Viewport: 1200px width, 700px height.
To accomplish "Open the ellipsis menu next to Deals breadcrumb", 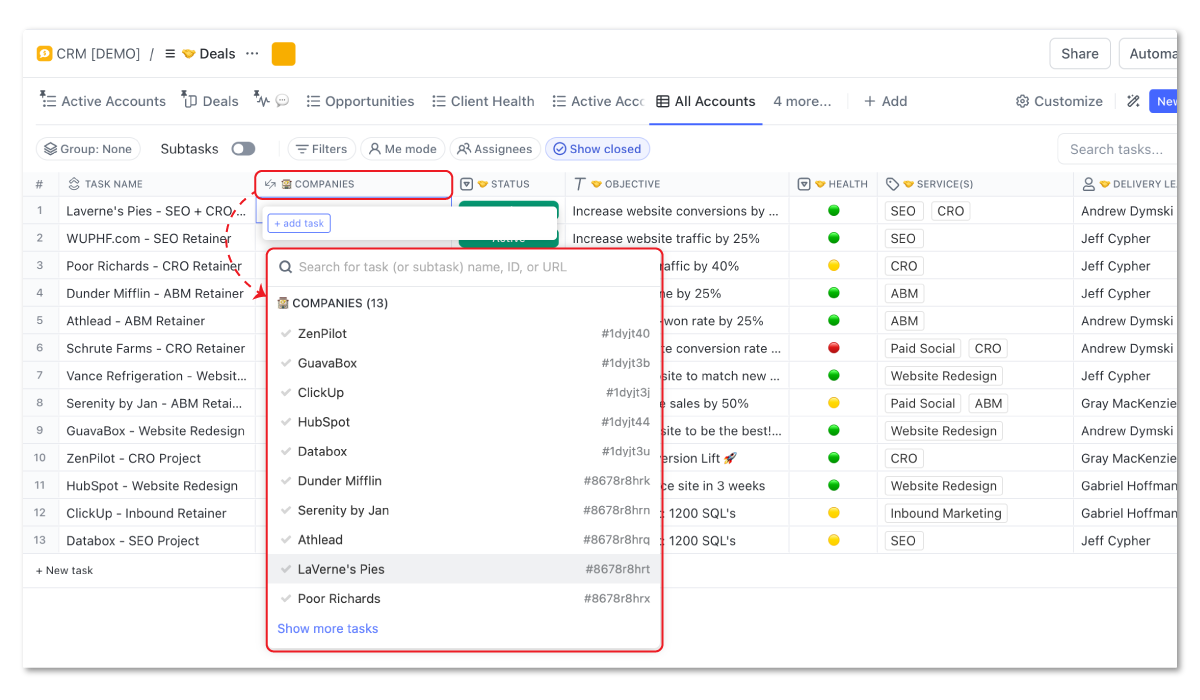I will (251, 53).
